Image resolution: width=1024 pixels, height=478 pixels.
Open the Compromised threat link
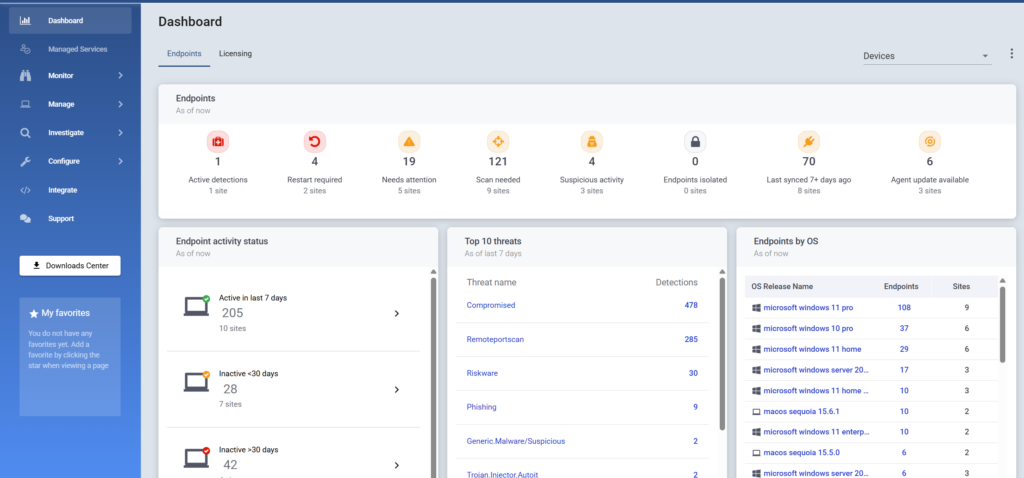[x=490, y=304]
